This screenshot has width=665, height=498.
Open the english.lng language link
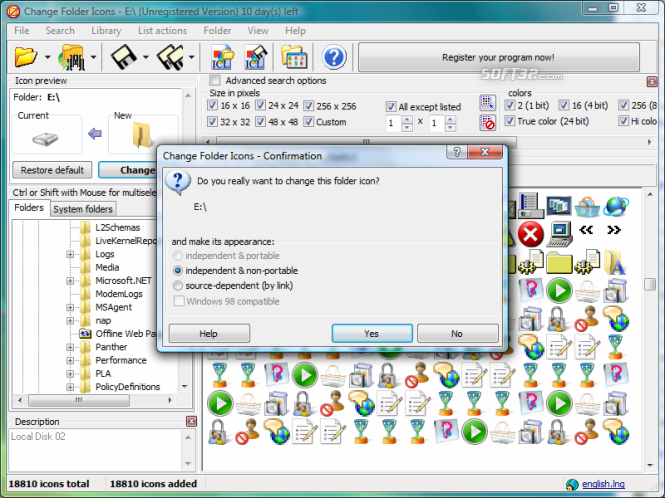603,484
